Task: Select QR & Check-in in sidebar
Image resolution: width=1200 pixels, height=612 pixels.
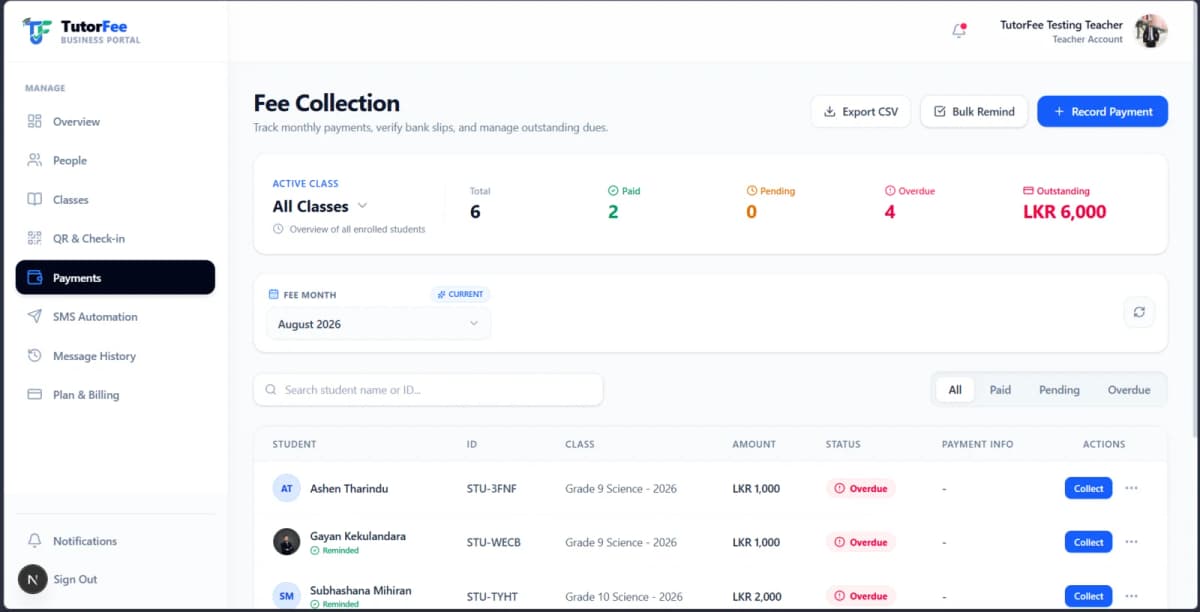Action: pos(115,239)
